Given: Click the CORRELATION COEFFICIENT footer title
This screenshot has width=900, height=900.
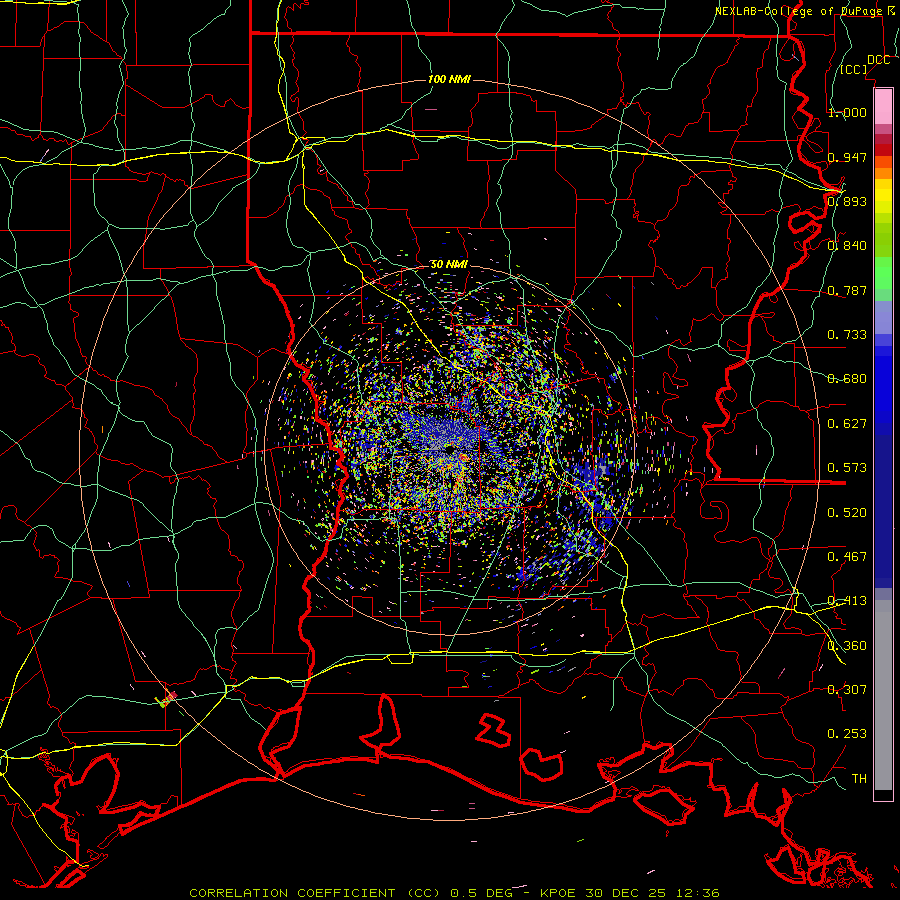Looking at the screenshot, I should 292,893.
